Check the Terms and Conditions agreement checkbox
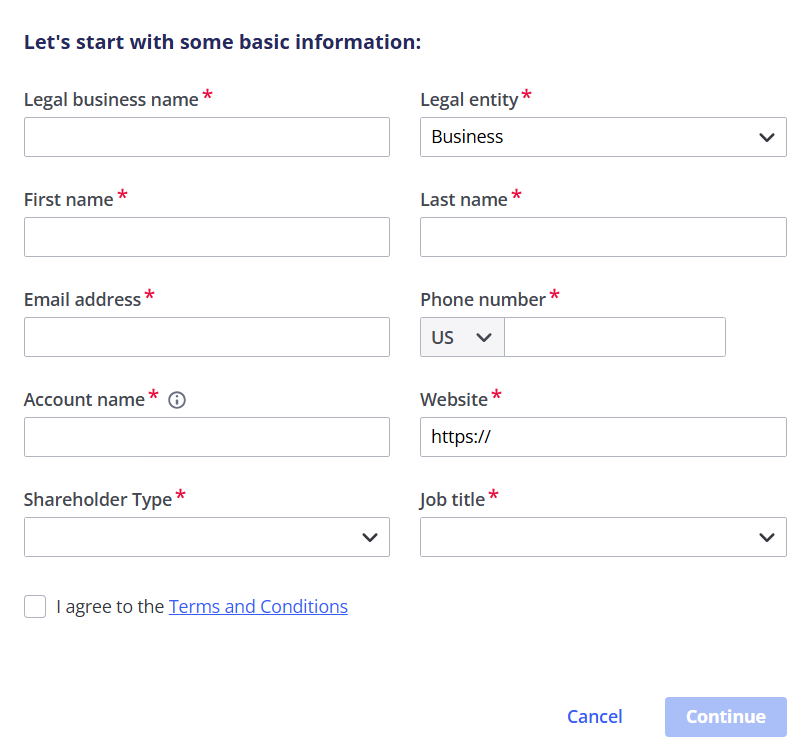The height and width of the screenshot is (750, 812). (35, 606)
